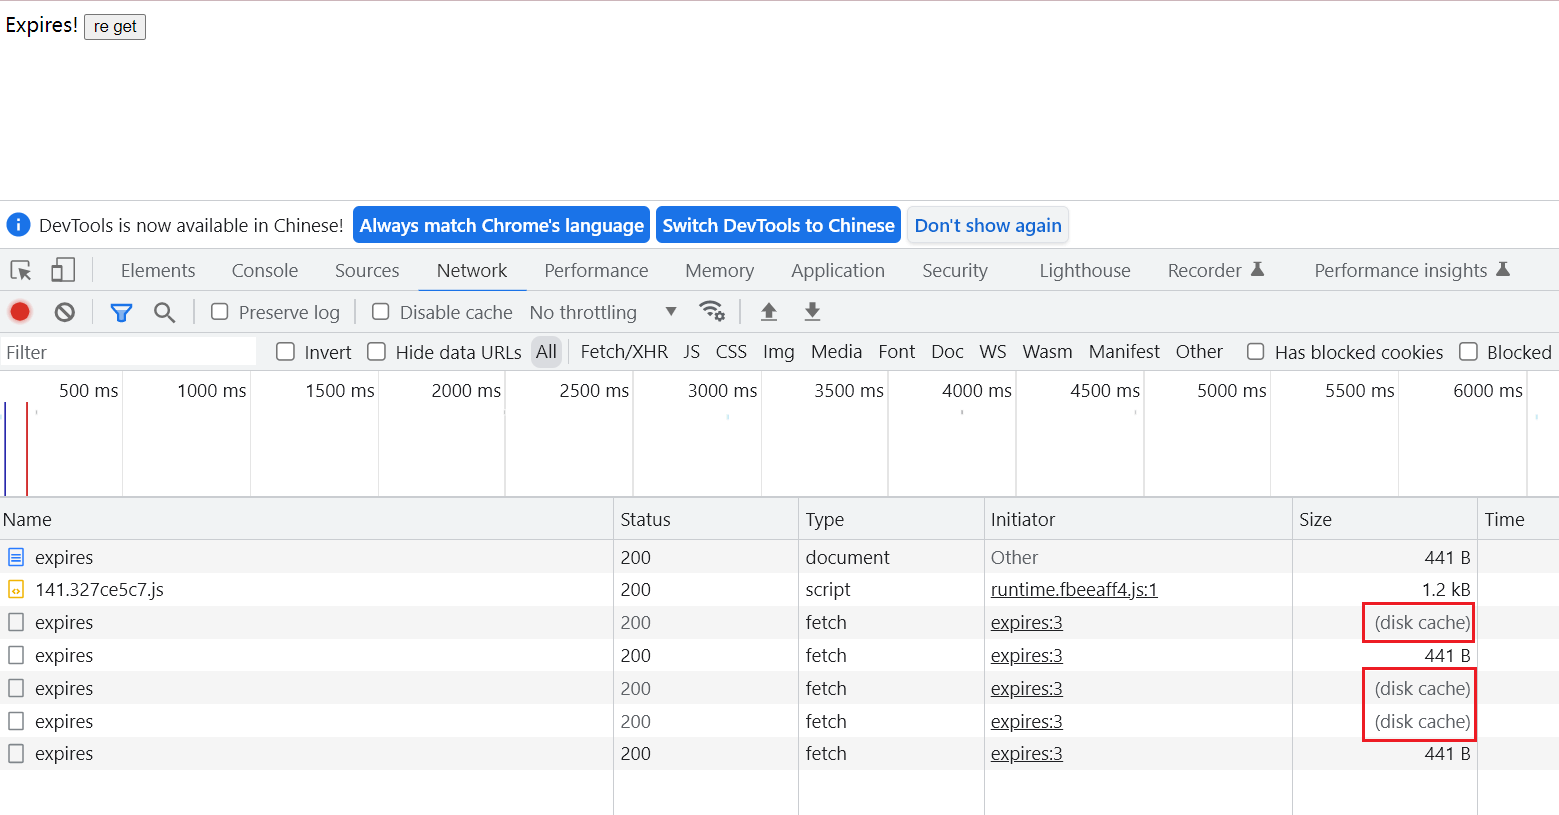Filter requests by JS type
The height and width of the screenshot is (815, 1559).
pyautogui.click(x=692, y=352)
